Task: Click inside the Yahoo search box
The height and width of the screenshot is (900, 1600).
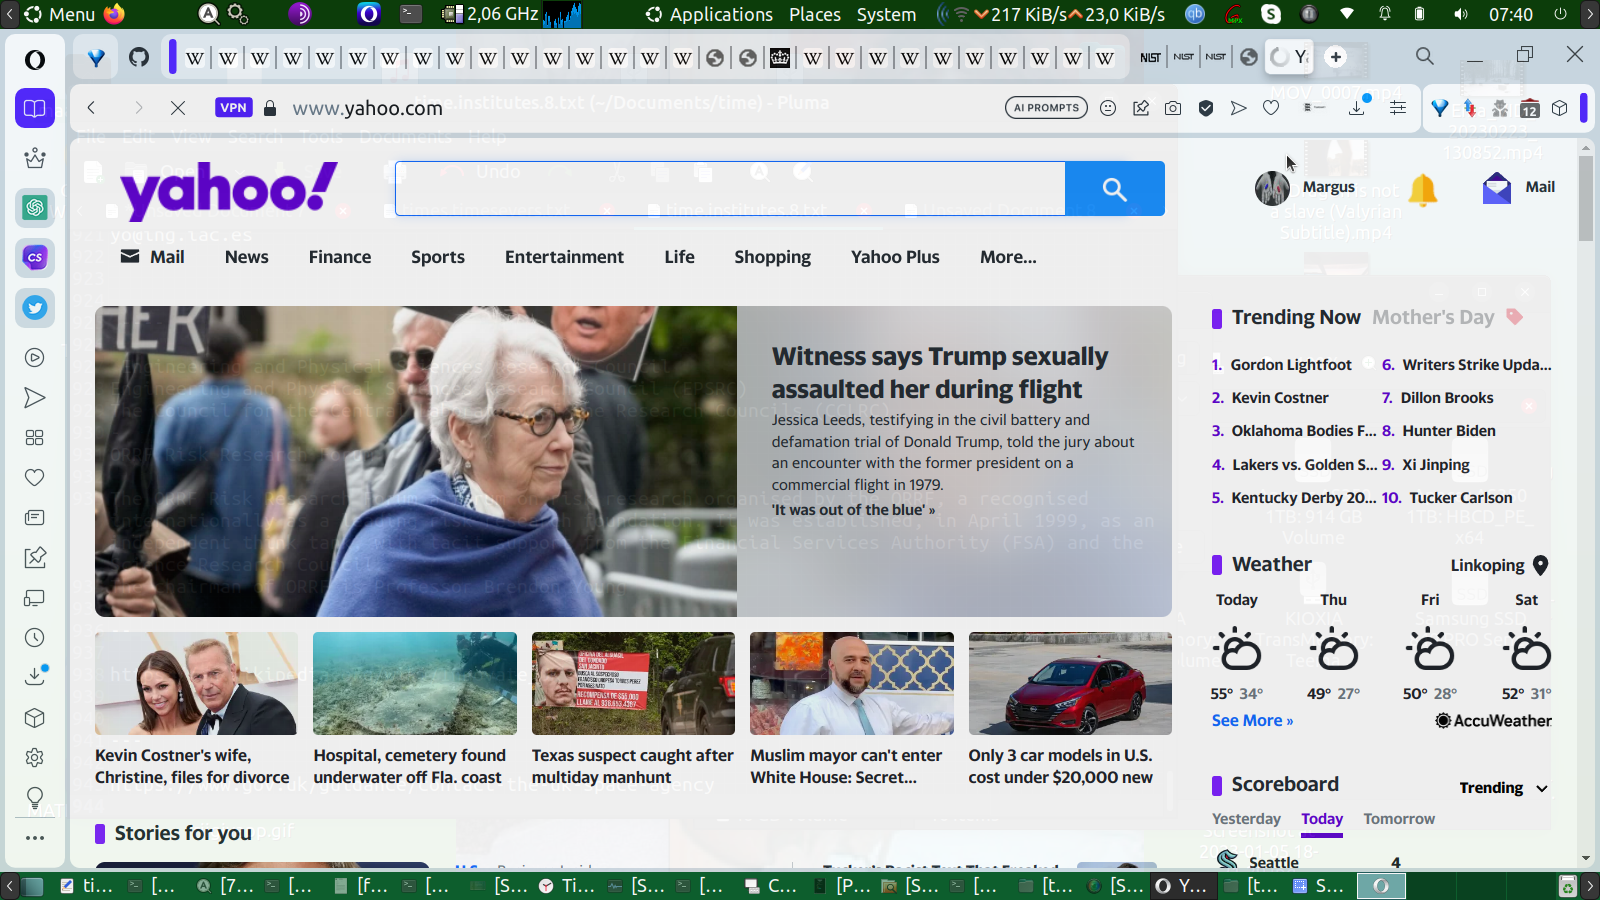Action: pyautogui.click(x=730, y=189)
